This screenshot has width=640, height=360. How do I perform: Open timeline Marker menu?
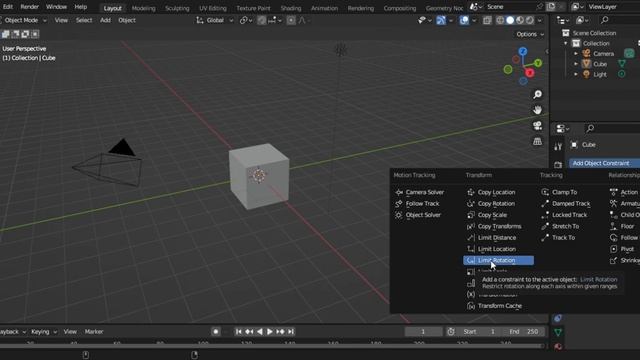(94, 331)
